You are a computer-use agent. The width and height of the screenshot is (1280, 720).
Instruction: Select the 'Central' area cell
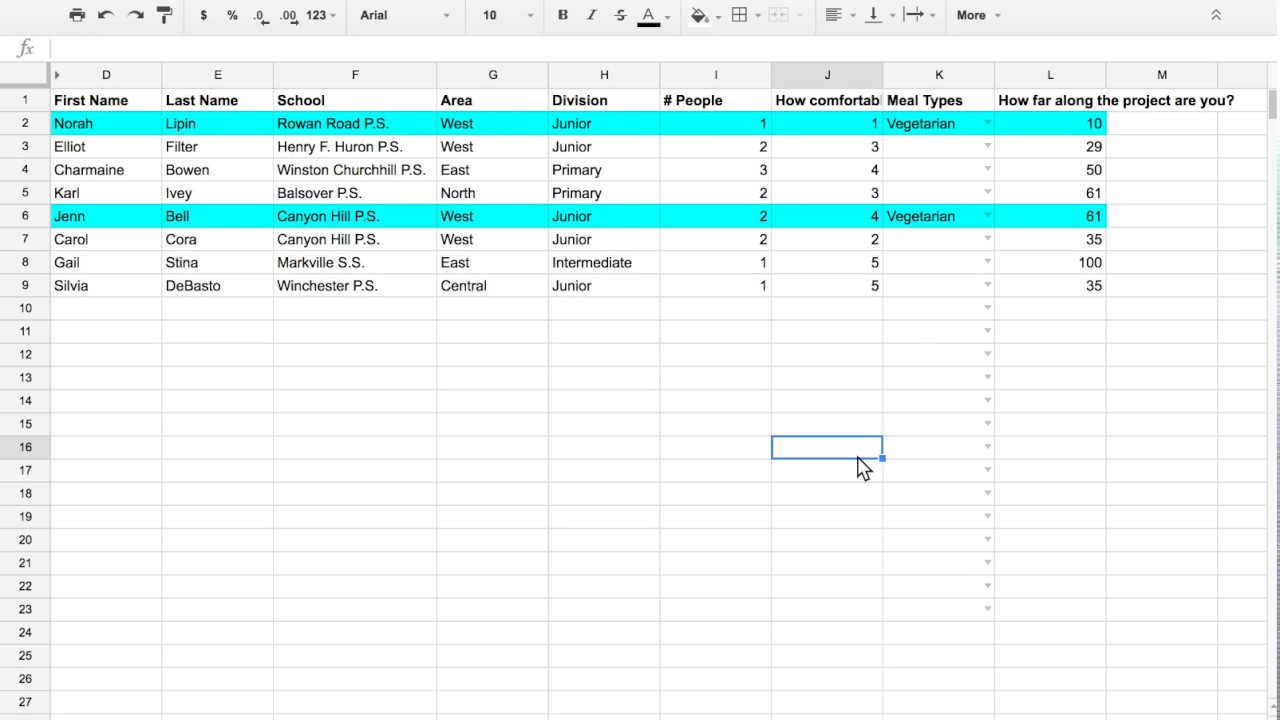click(x=492, y=285)
